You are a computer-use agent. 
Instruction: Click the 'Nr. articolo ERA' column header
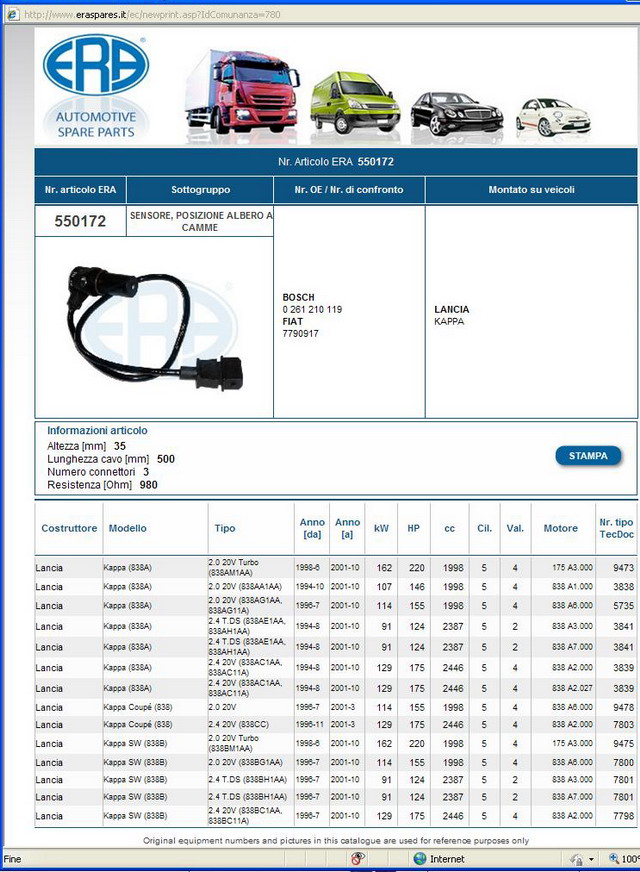[x=81, y=190]
